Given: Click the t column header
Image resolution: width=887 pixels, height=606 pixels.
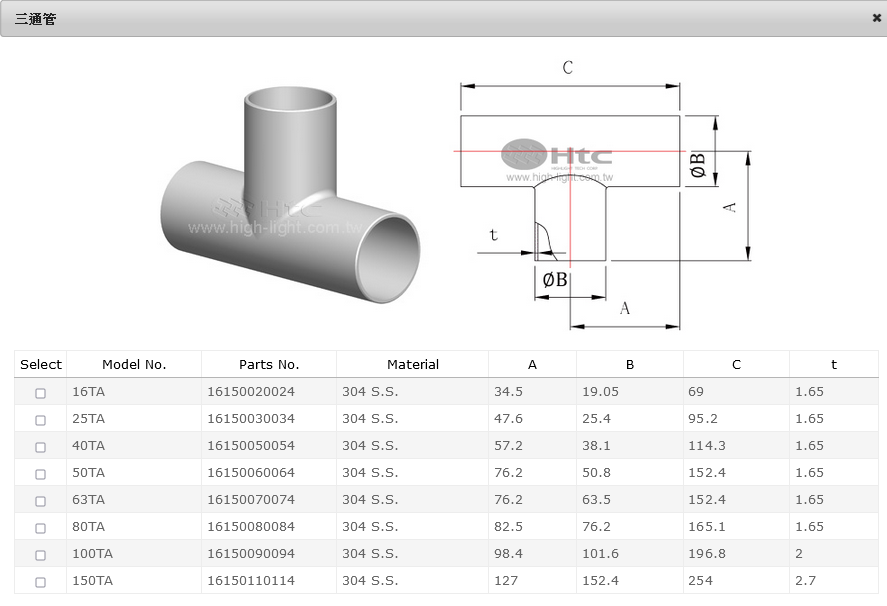Looking at the screenshot, I should tap(833, 365).
